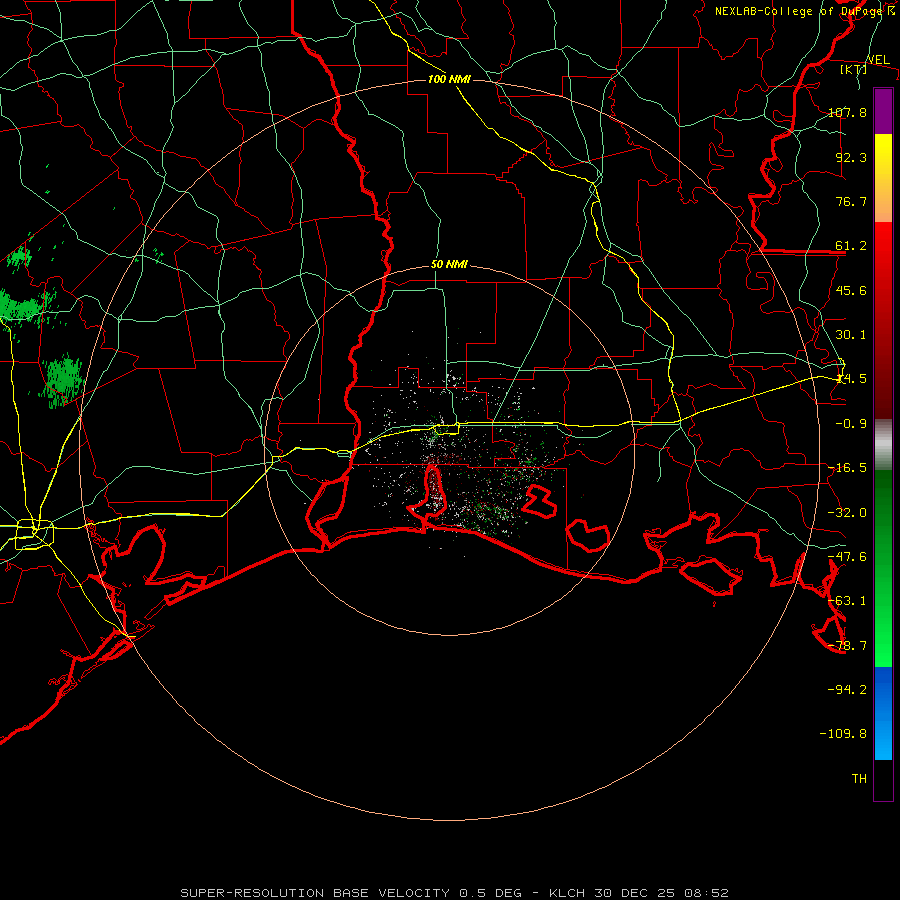The width and height of the screenshot is (900, 900).
Task: Select the 45.6 velocity scale value
Action: point(851,290)
